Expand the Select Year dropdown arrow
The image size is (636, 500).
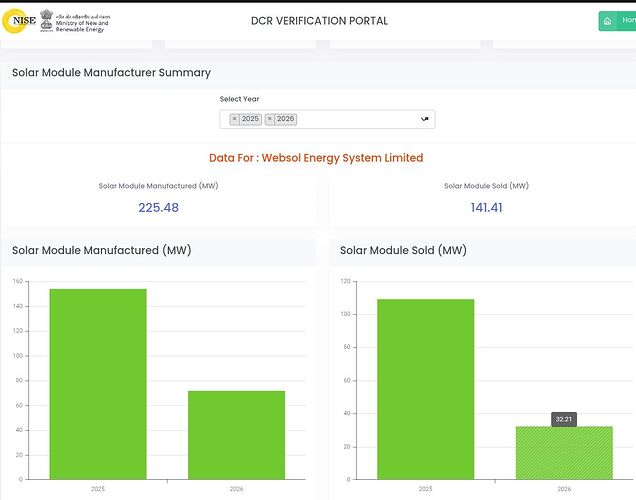coord(425,119)
